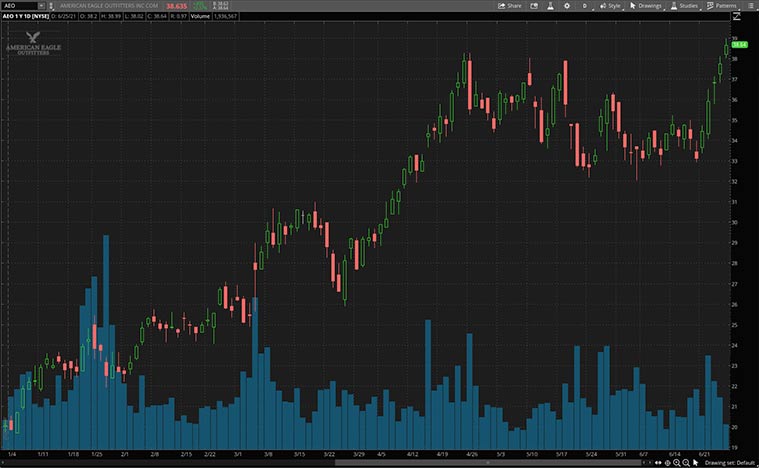Click the left-right pan arrows icon
This screenshot has width=759, height=468.
(658, 463)
